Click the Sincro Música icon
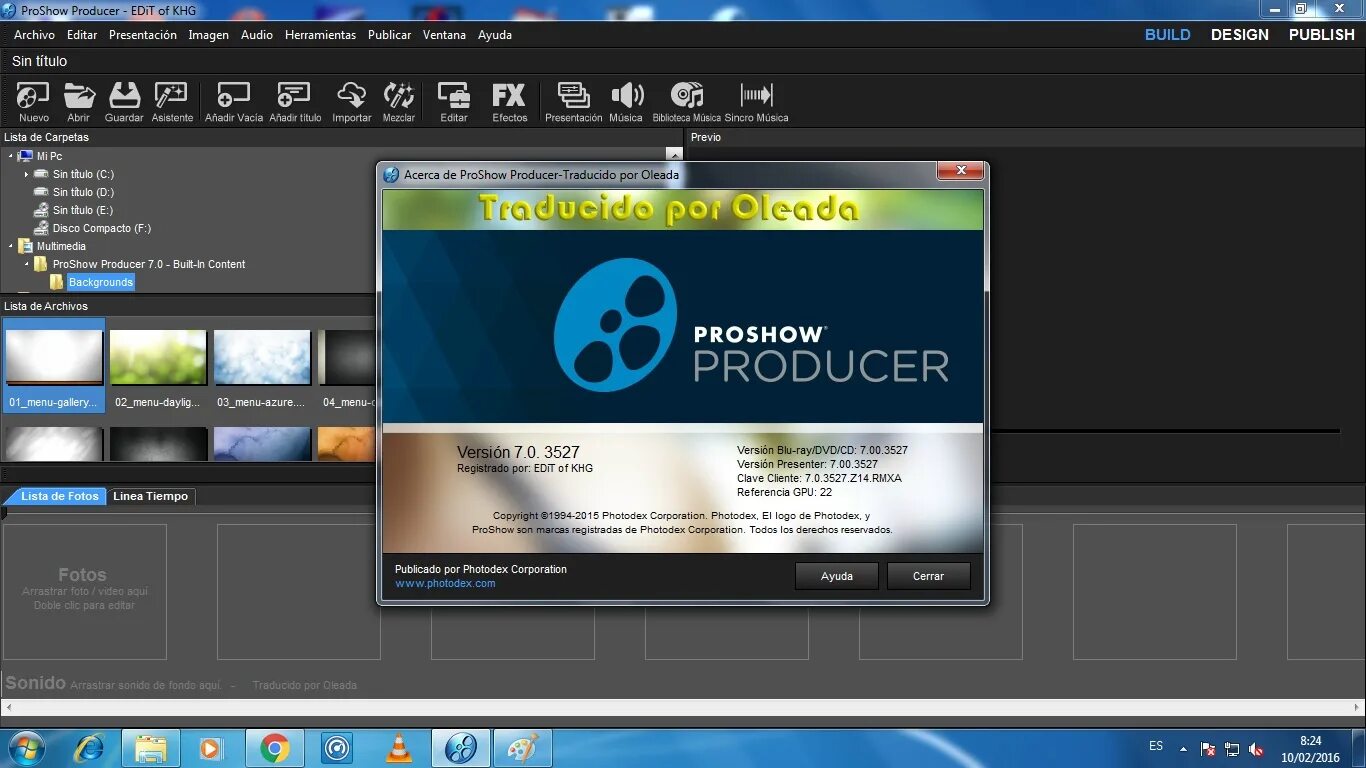Screen dimensions: 1366x768 (757, 101)
